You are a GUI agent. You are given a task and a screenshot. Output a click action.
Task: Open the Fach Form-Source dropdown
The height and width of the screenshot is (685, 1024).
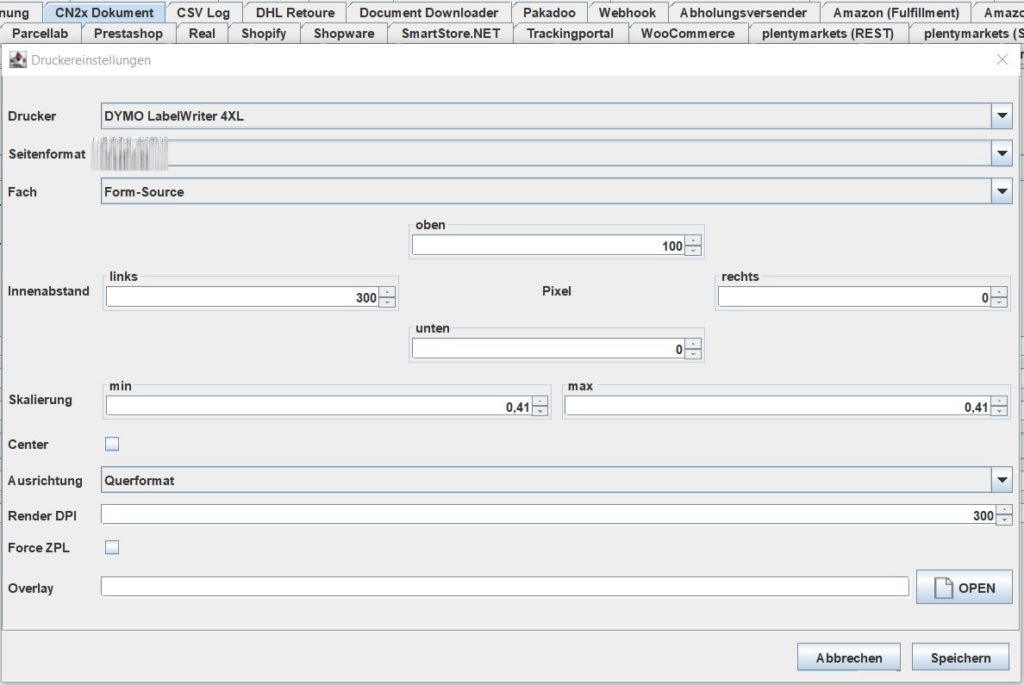coord(1002,191)
